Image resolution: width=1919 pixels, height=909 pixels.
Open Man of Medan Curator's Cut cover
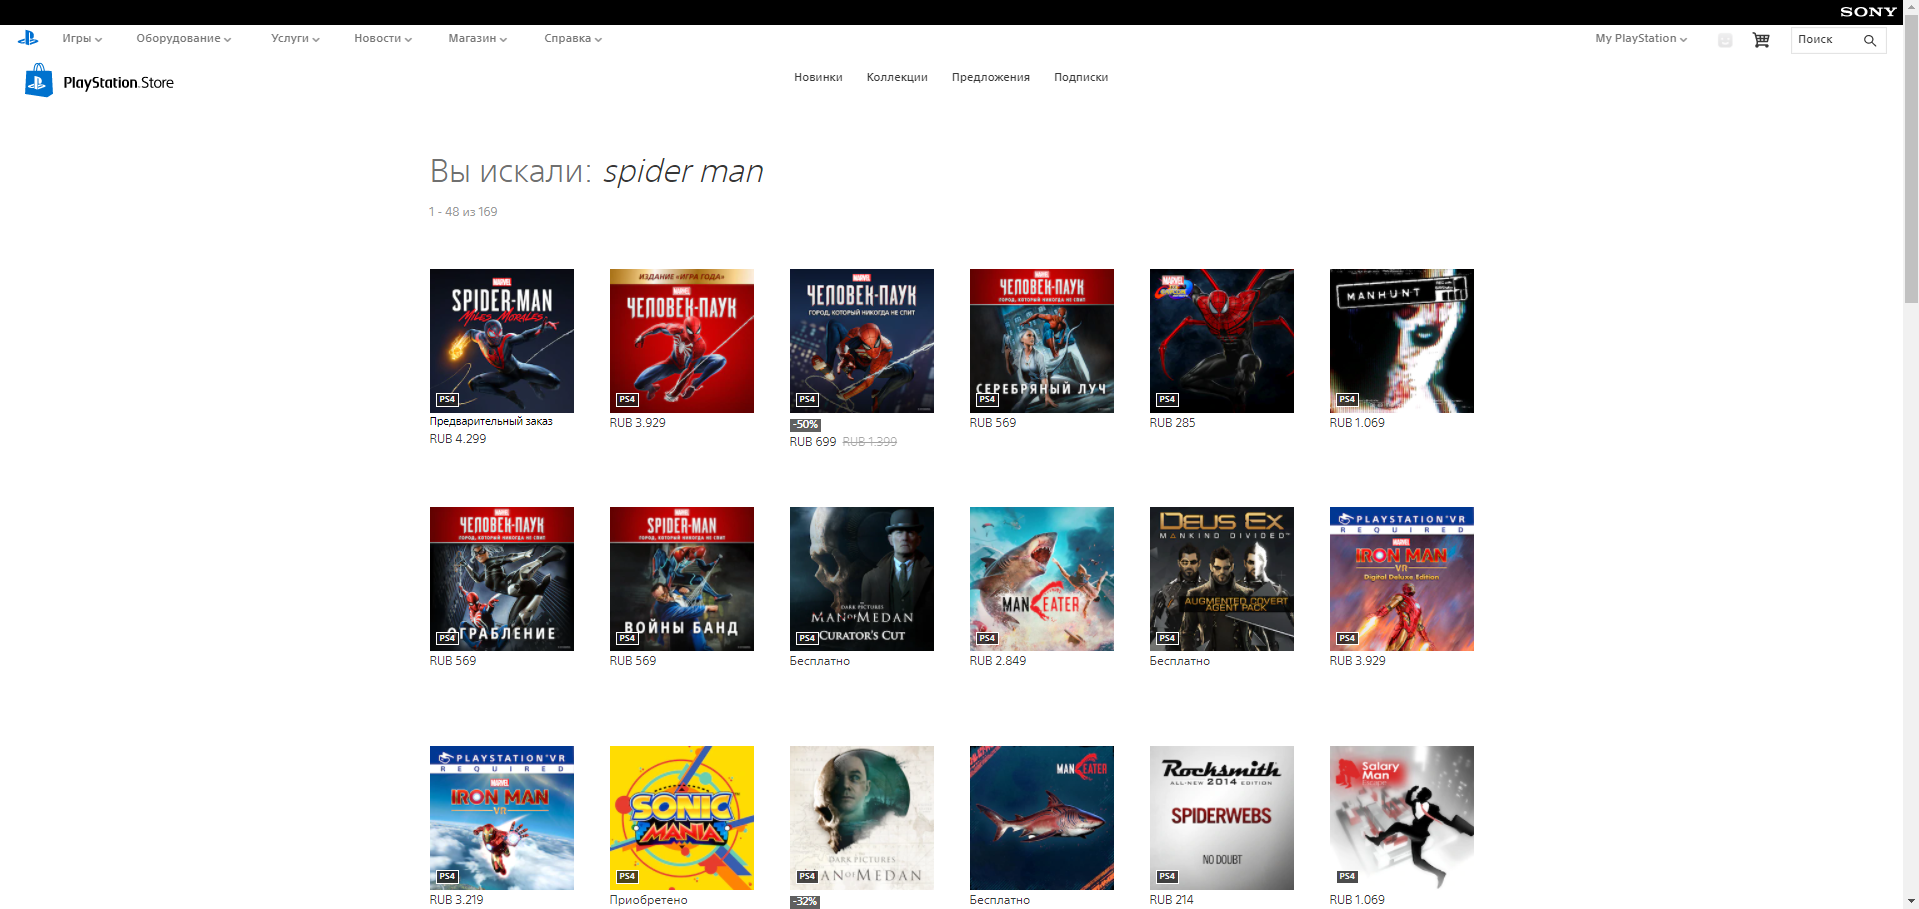862,579
